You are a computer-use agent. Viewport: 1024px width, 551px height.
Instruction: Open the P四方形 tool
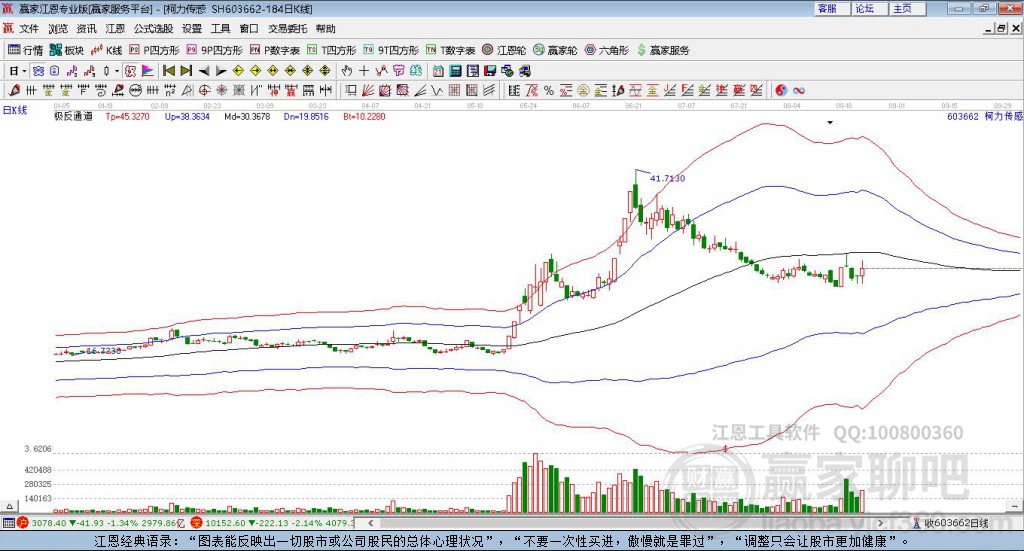coord(153,50)
